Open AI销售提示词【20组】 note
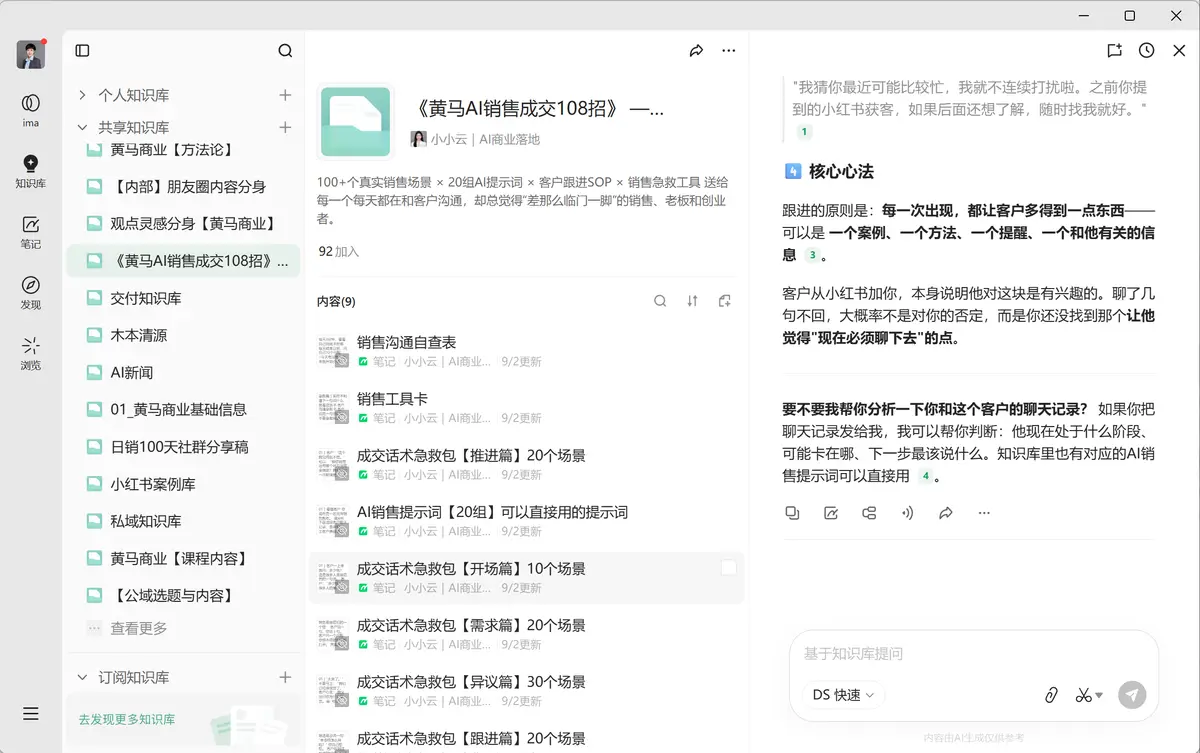 click(x=526, y=521)
